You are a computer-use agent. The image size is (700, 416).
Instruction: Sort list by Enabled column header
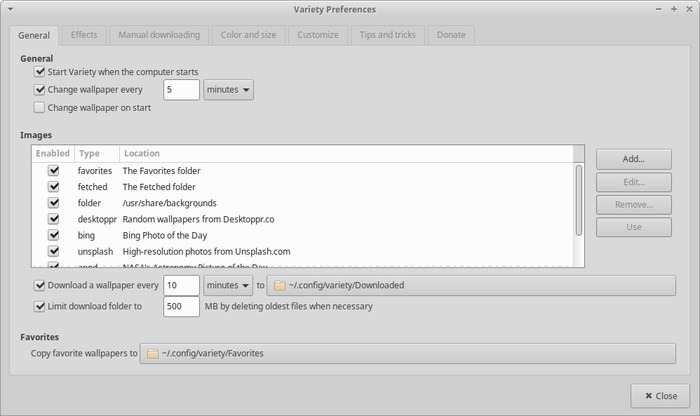pyautogui.click(x=53, y=154)
